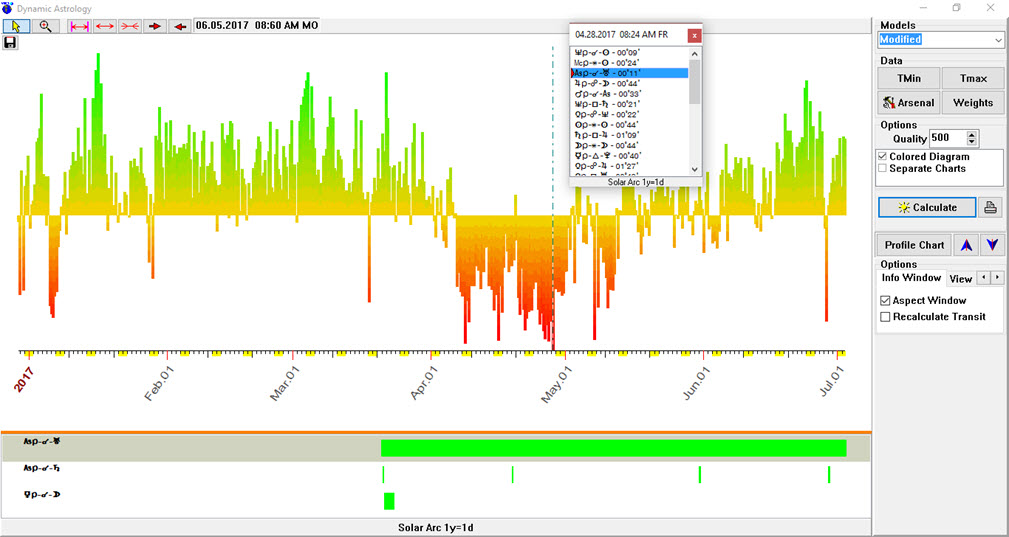
Task: Switch to the View tab
Action: (960, 279)
